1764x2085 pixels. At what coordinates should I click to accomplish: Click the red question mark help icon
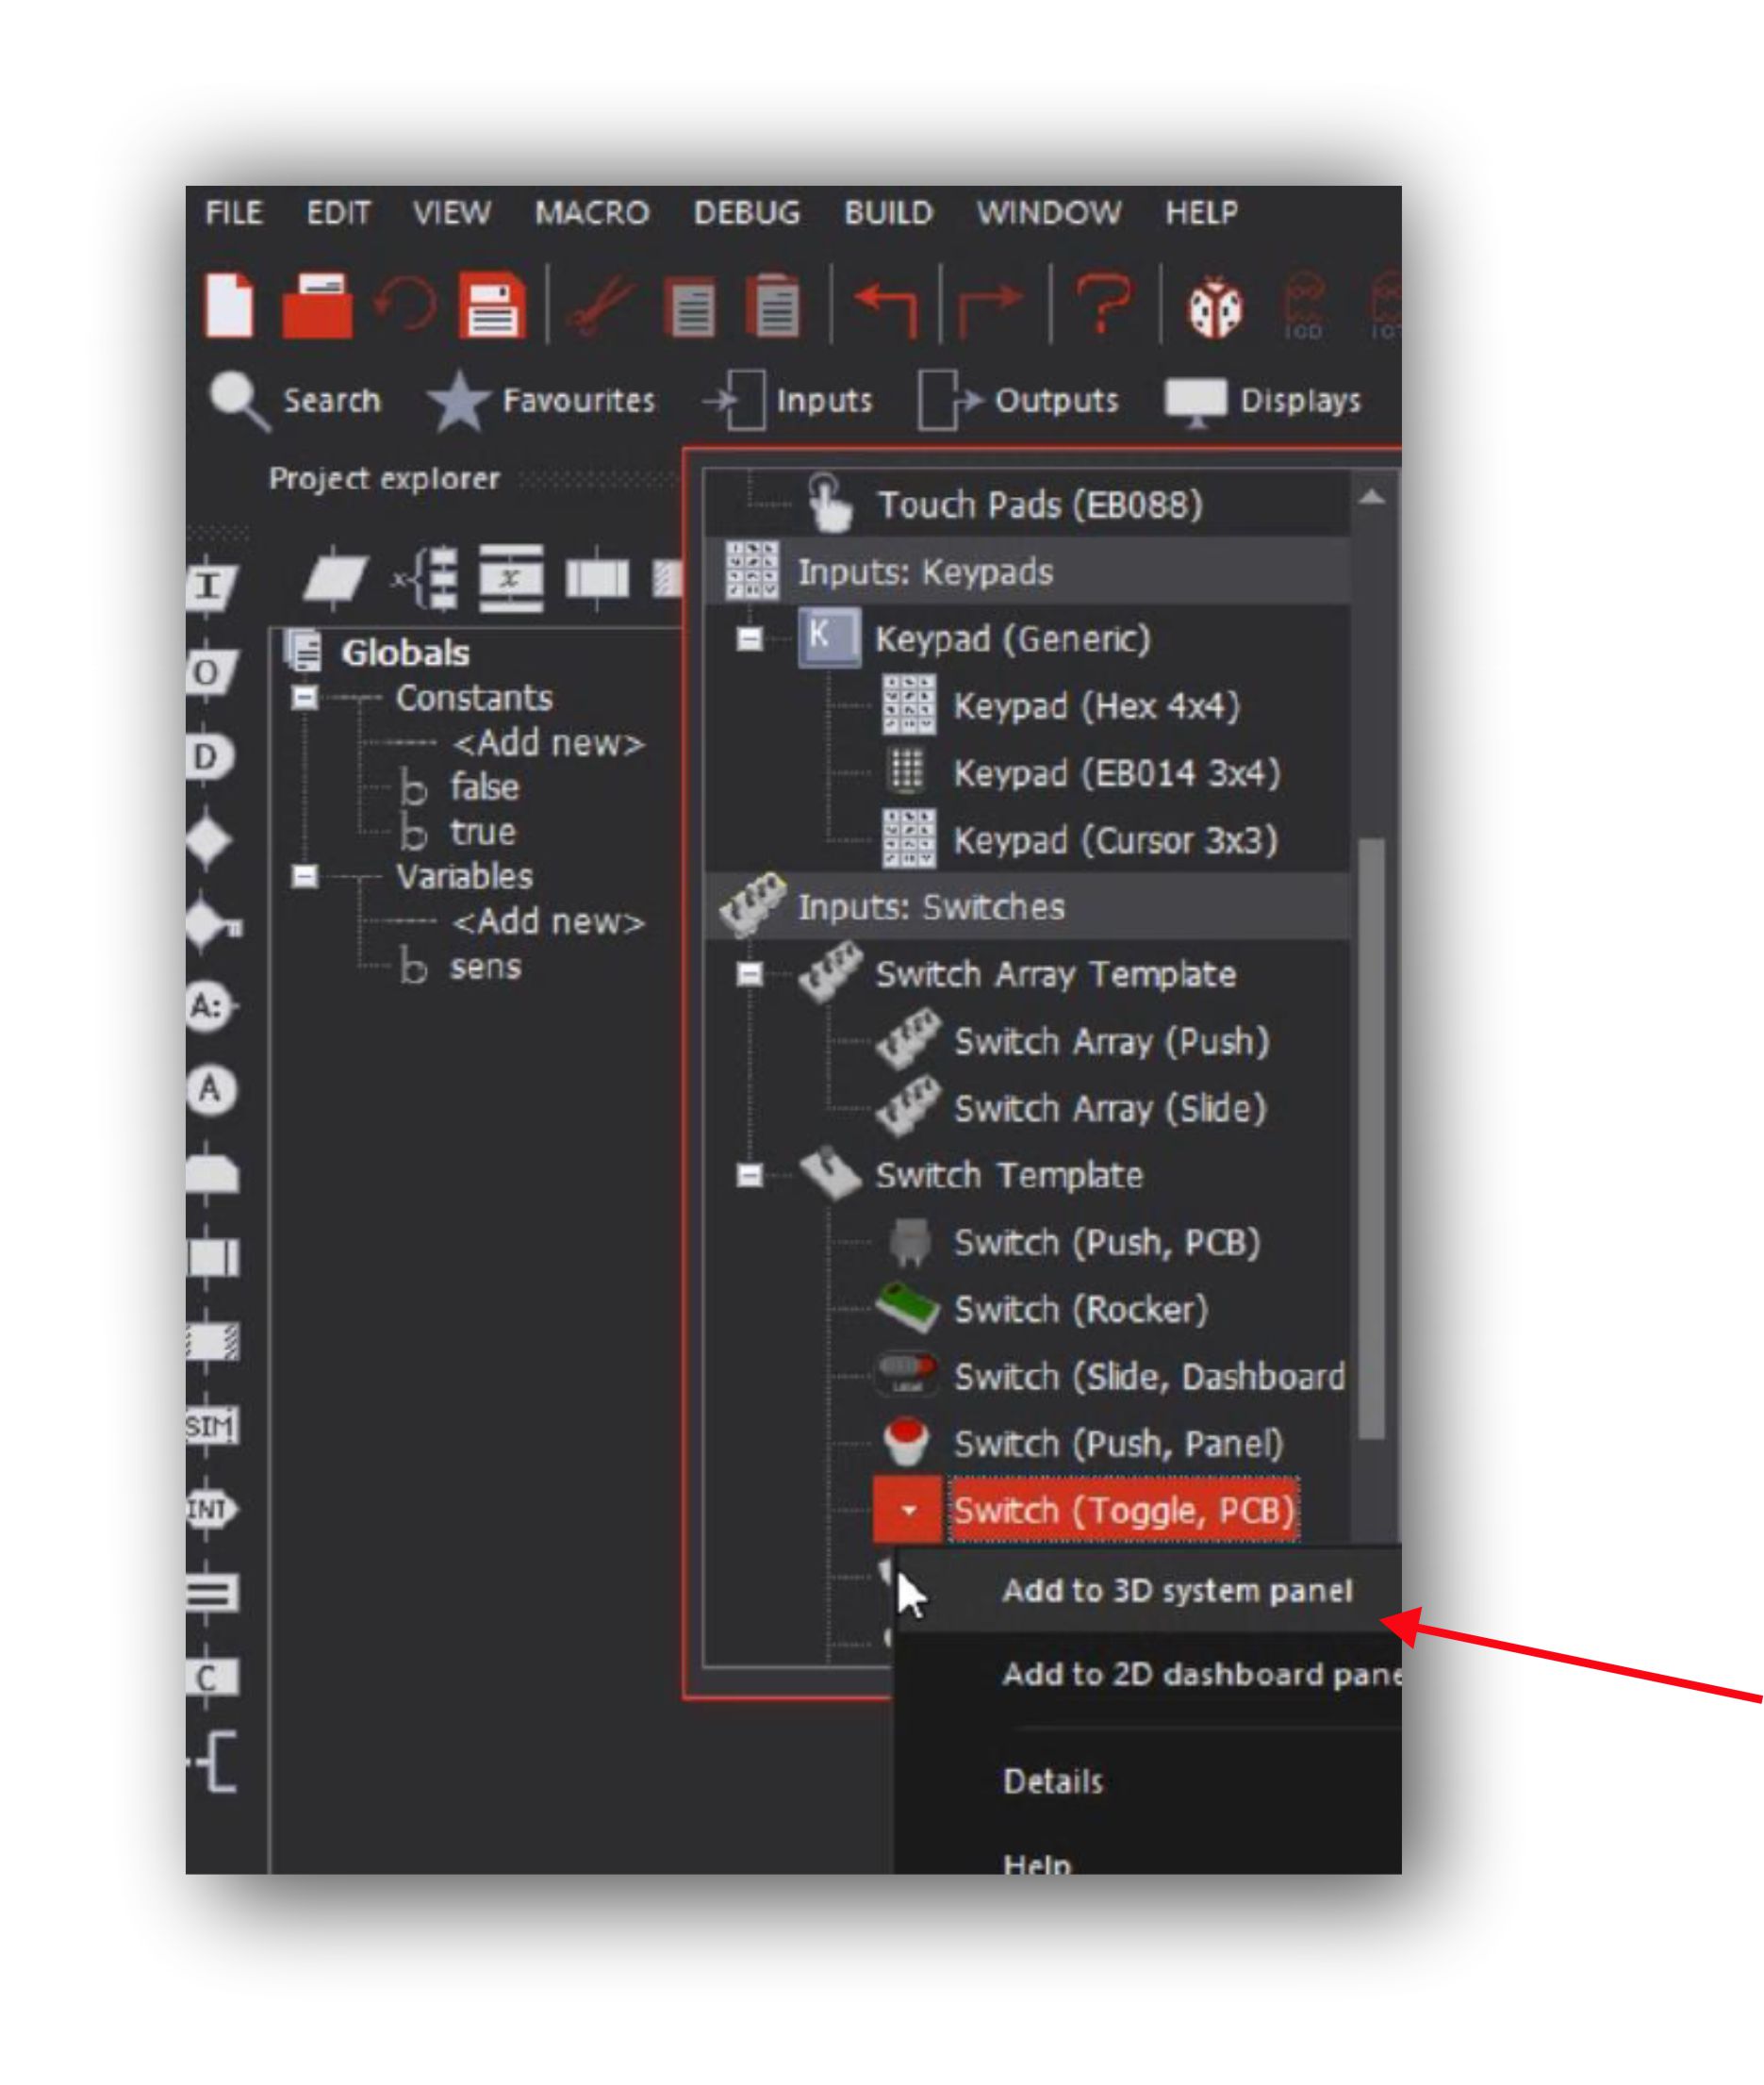pyautogui.click(x=1104, y=306)
